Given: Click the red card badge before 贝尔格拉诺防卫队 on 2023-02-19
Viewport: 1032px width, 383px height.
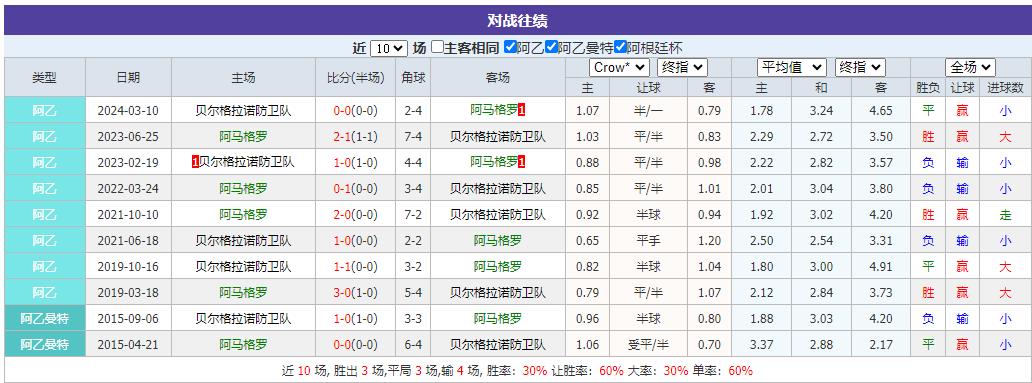Looking at the screenshot, I should click(x=195, y=162).
